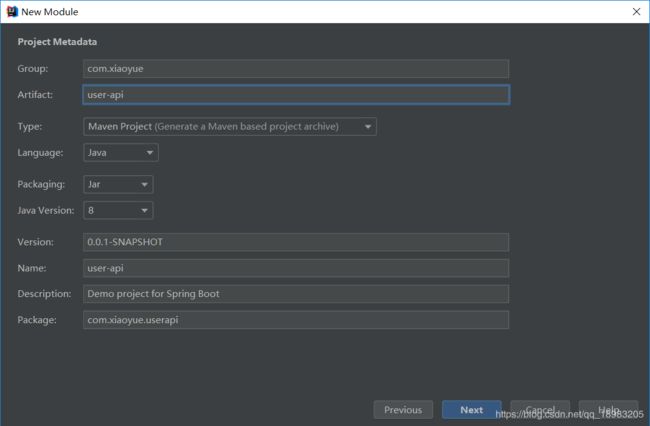The width and height of the screenshot is (650, 426).
Task: Open the Type dropdown for Maven Project
Action: (x=230, y=127)
